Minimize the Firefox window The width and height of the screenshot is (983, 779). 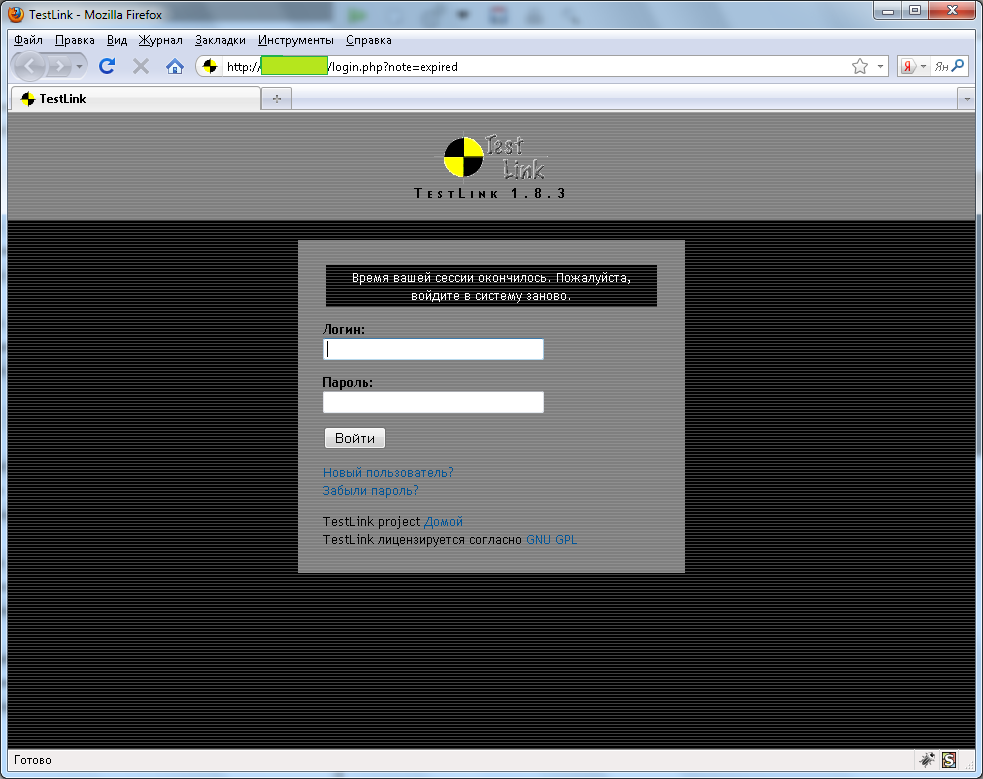coord(888,11)
